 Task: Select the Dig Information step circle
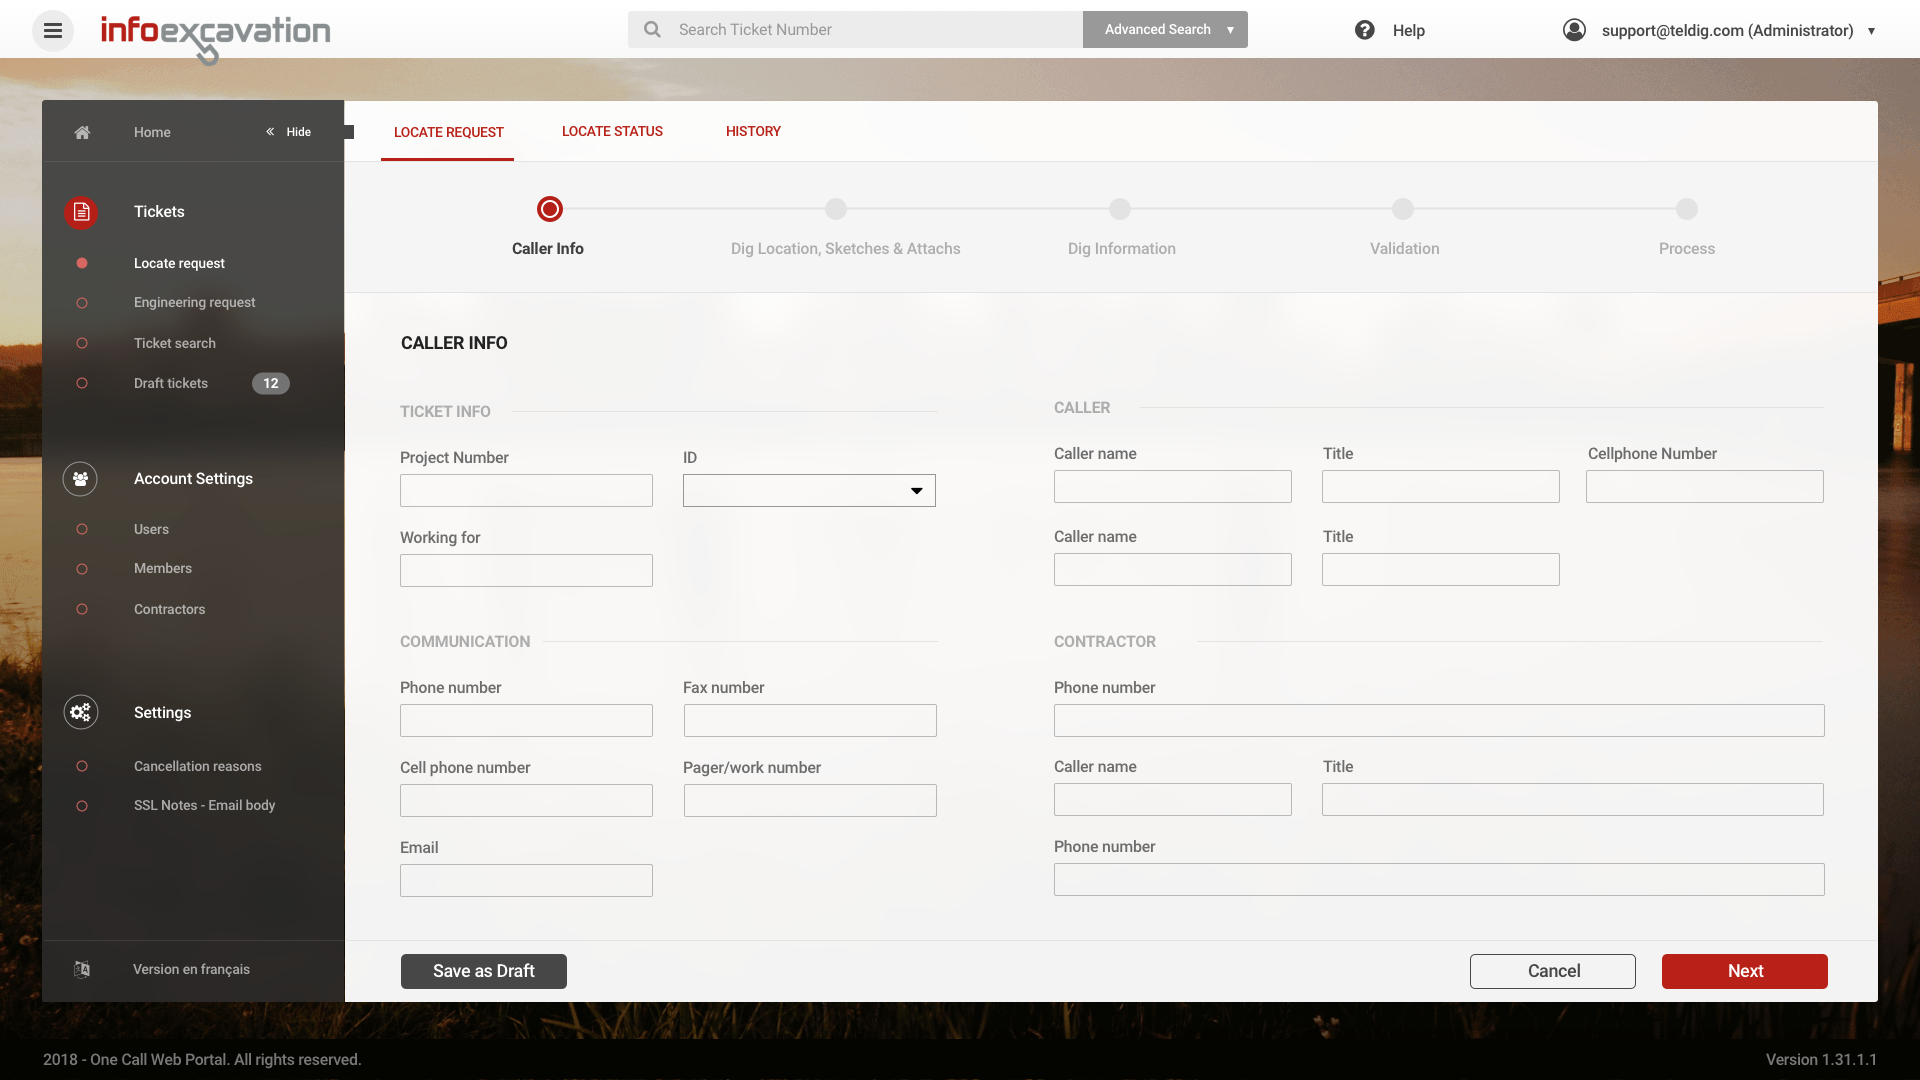(1120, 209)
